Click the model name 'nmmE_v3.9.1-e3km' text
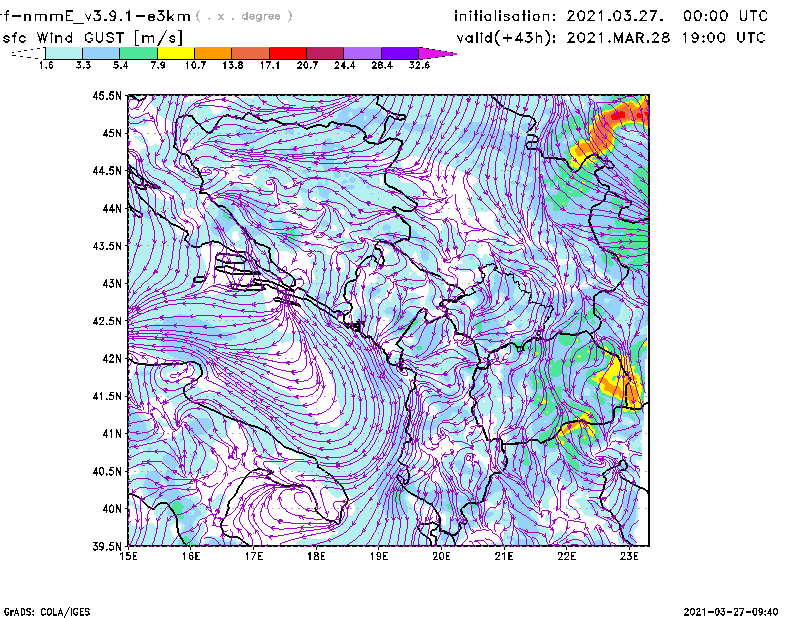The image size is (800, 618). point(107,16)
